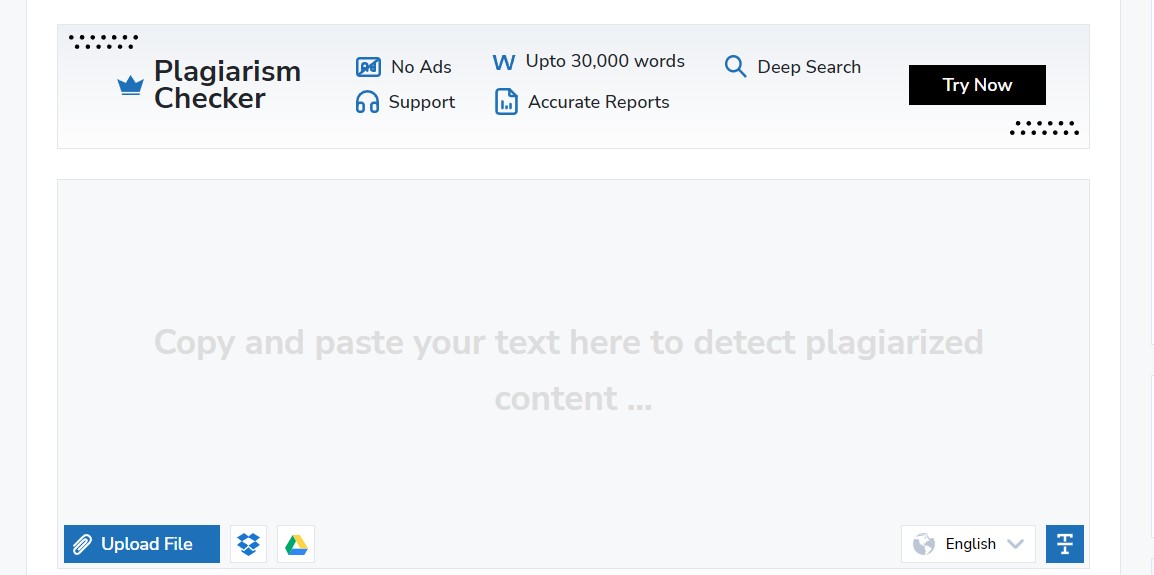Click the Accurate Reports document icon
The width and height of the screenshot is (1154, 575).
pyautogui.click(x=506, y=102)
